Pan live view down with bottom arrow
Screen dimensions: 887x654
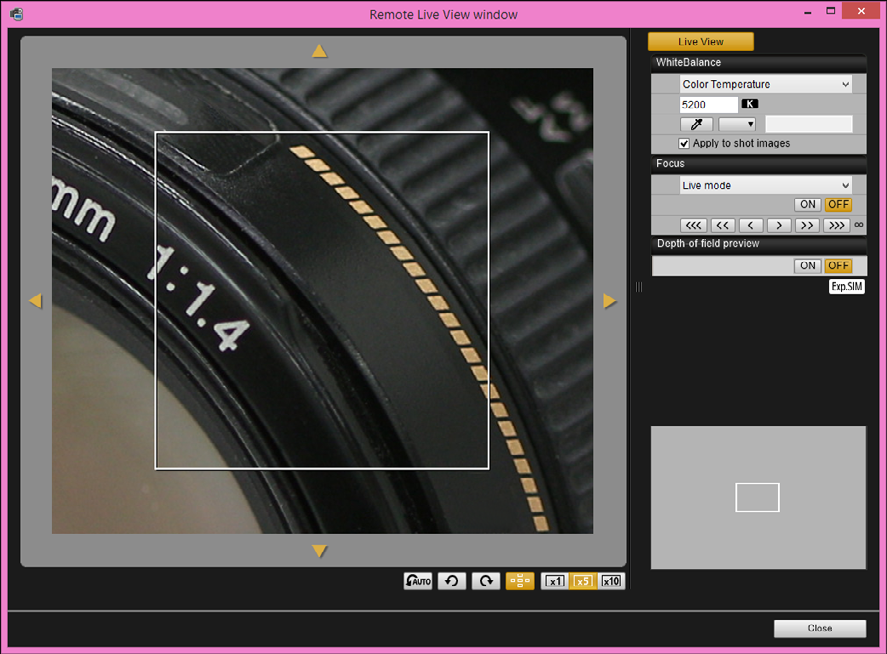click(x=320, y=551)
